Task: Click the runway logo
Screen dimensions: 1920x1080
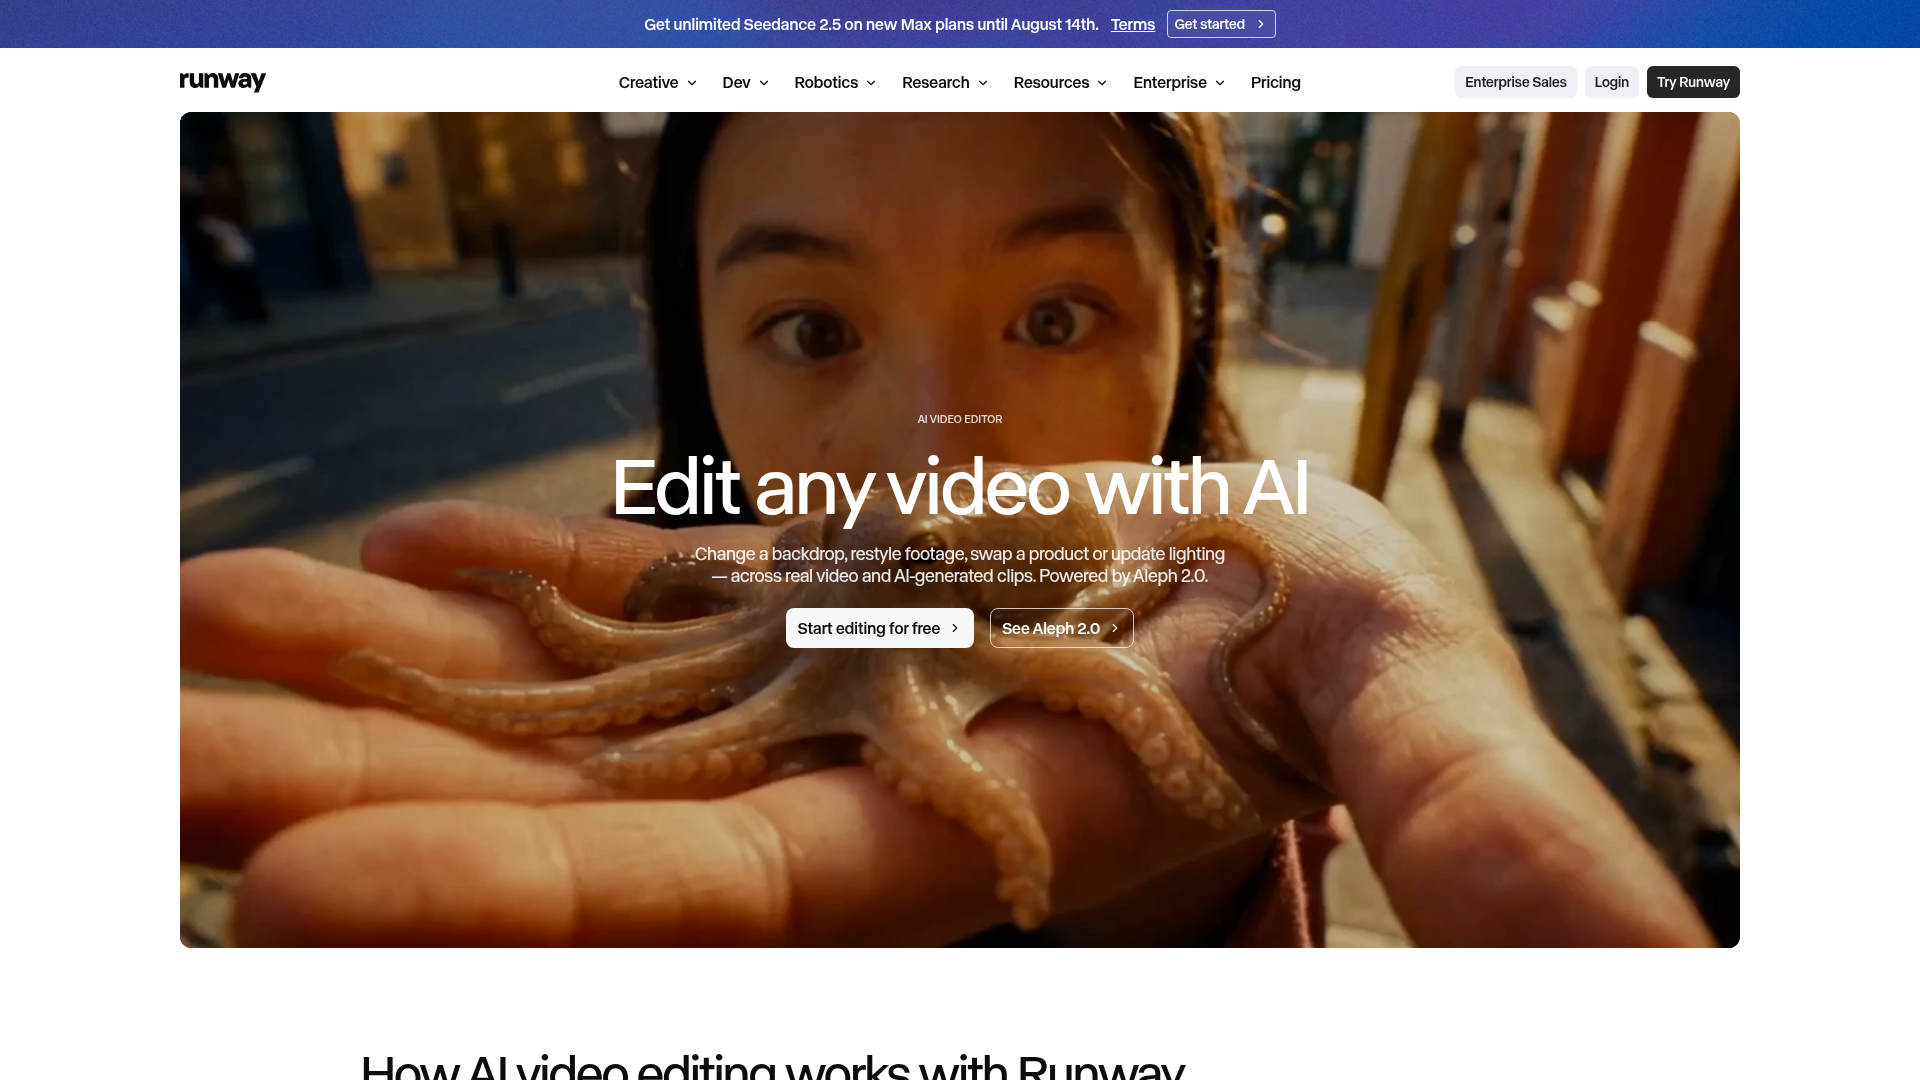Action: (222, 81)
